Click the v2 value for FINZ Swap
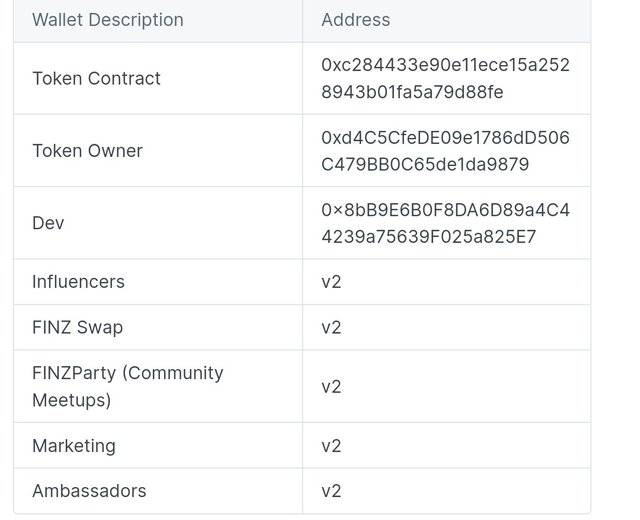 (331, 327)
